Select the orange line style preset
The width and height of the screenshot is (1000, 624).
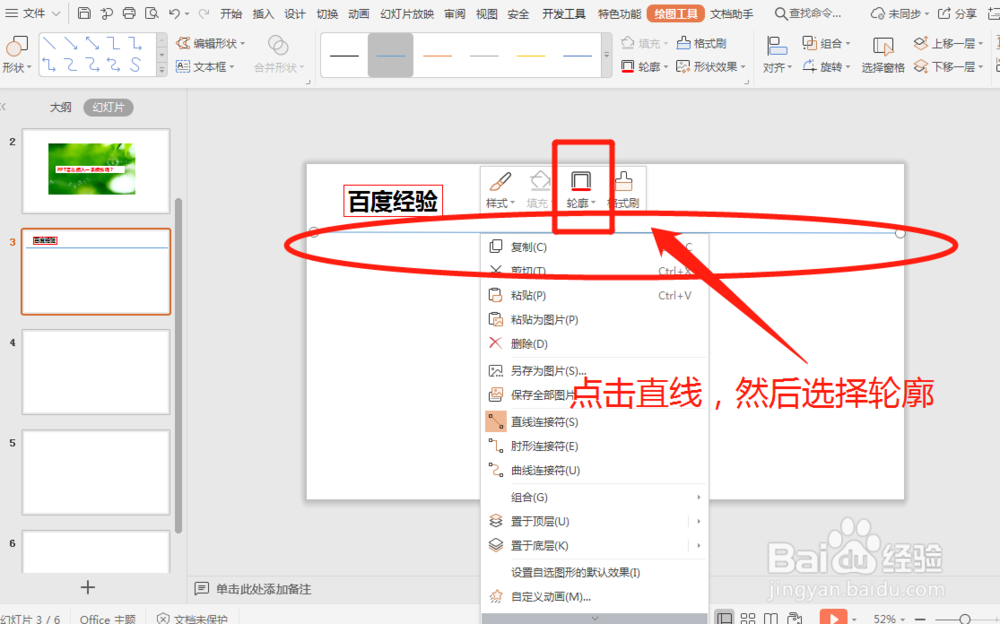tap(438, 56)
